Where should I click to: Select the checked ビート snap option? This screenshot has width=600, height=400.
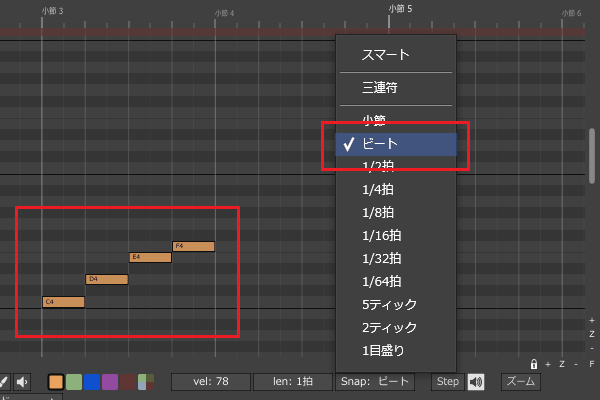[x=396, y=144]
